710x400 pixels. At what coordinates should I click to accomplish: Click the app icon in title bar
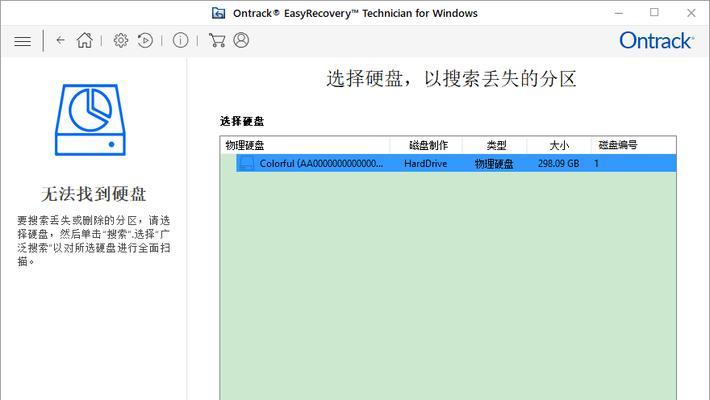219,13
